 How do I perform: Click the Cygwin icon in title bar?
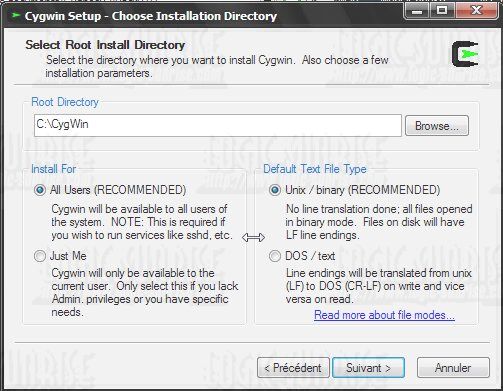15,16
